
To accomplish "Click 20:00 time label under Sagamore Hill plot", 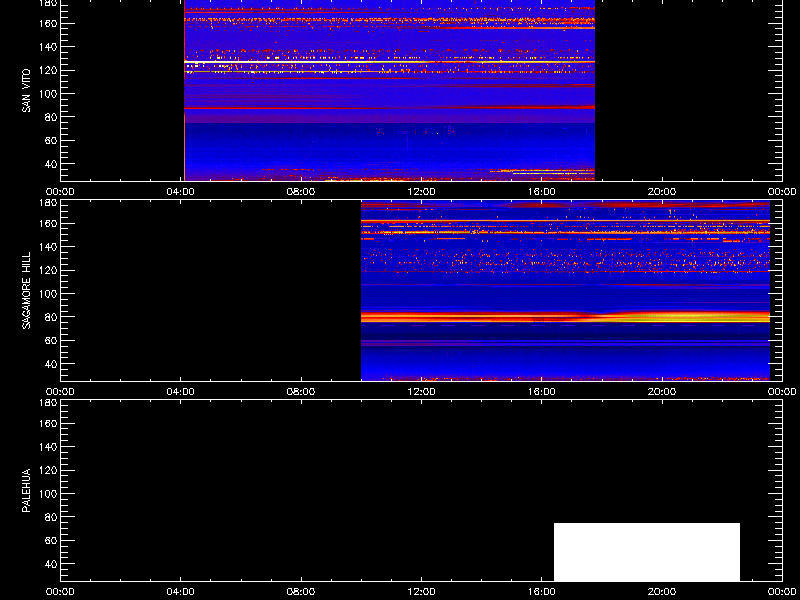I will [x=662, y=392].
